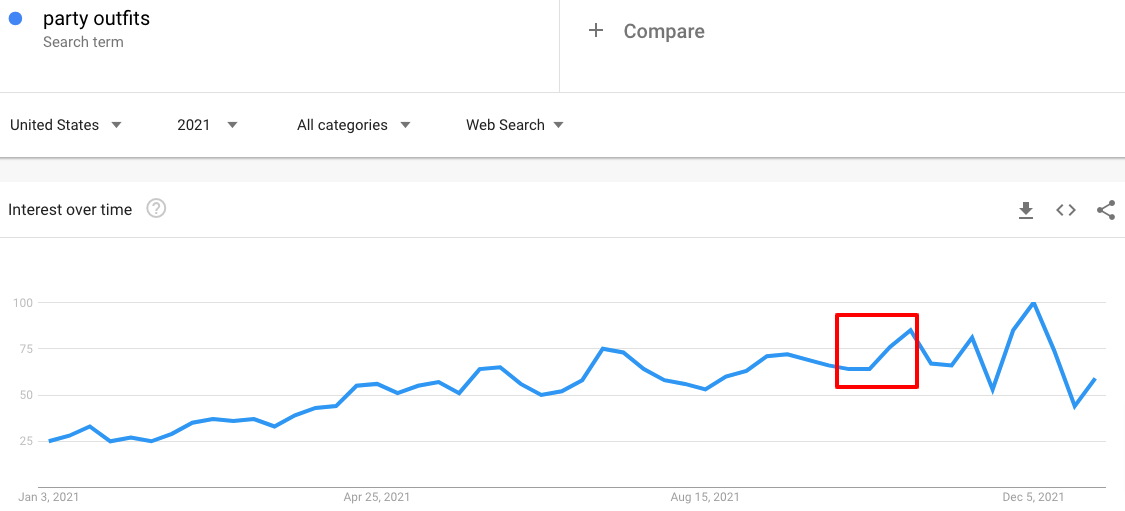Download the interest over time data
This screenshot has width=1125, height=511.
tap(1026, 210)
